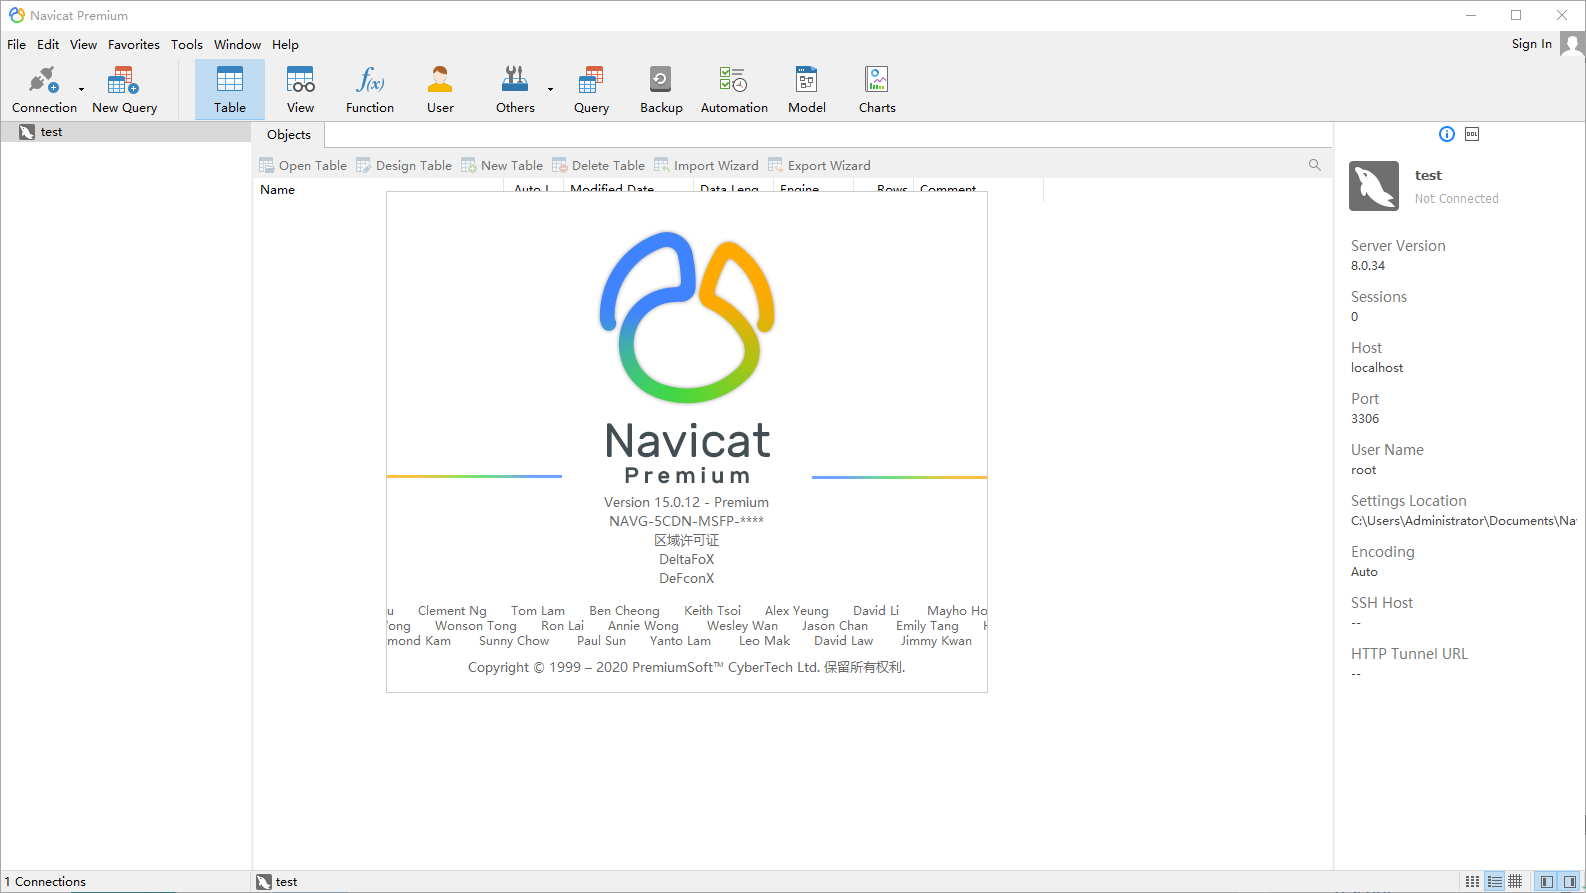Screen dimensions: 1586x893
Task: Click the license key NAVG-5CDN-MSFP text
Action: tap(686, 521)
